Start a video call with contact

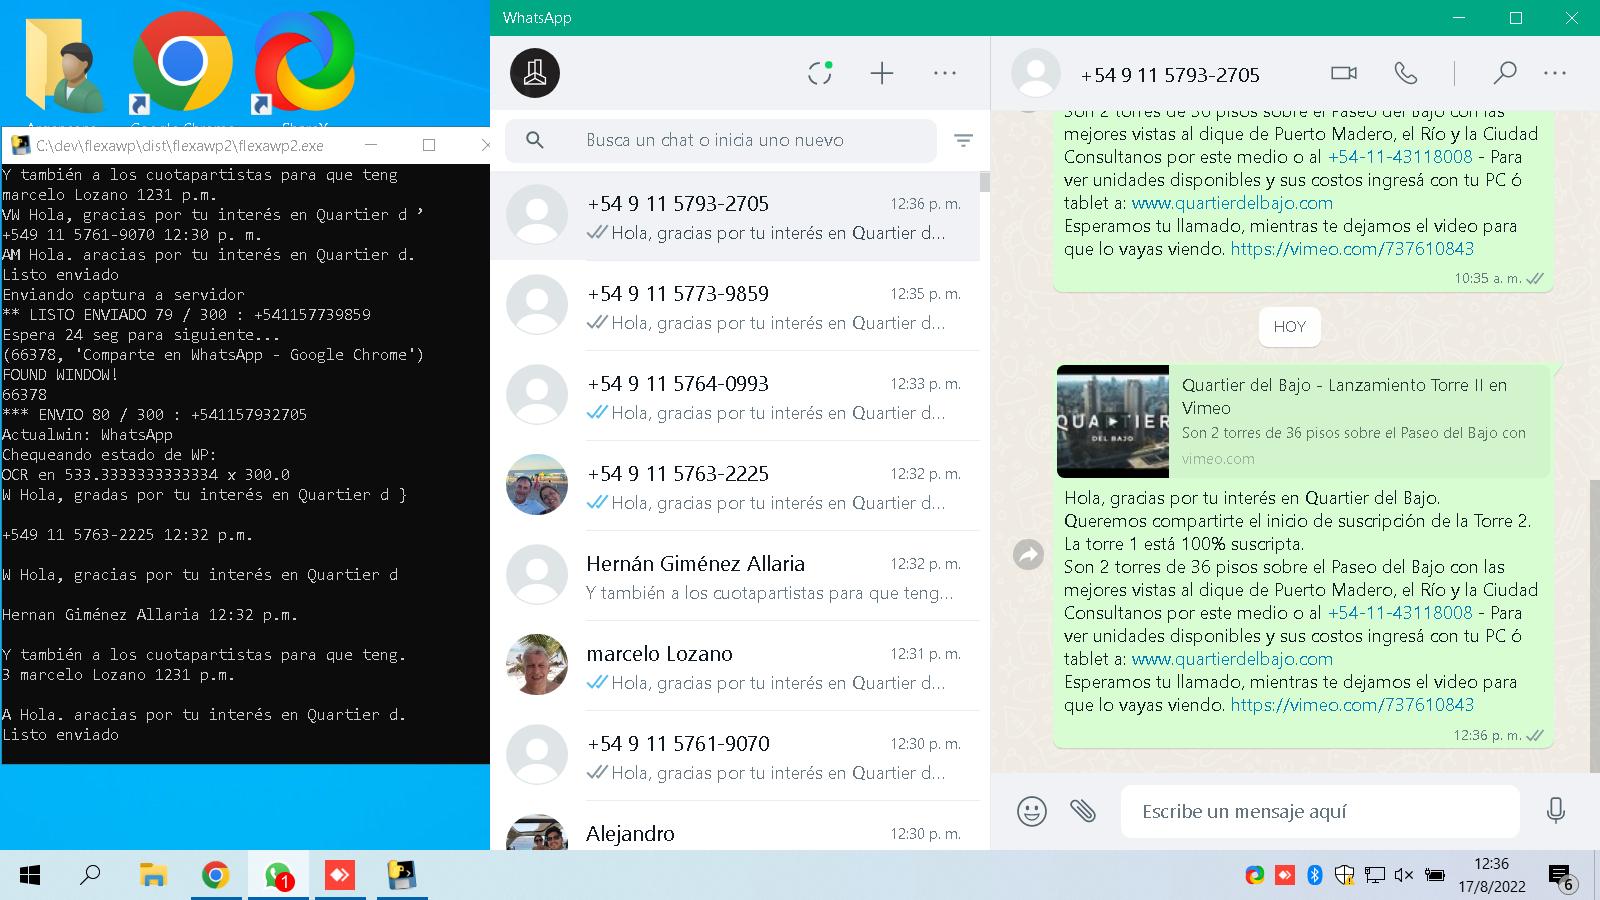pos(1344,73)
